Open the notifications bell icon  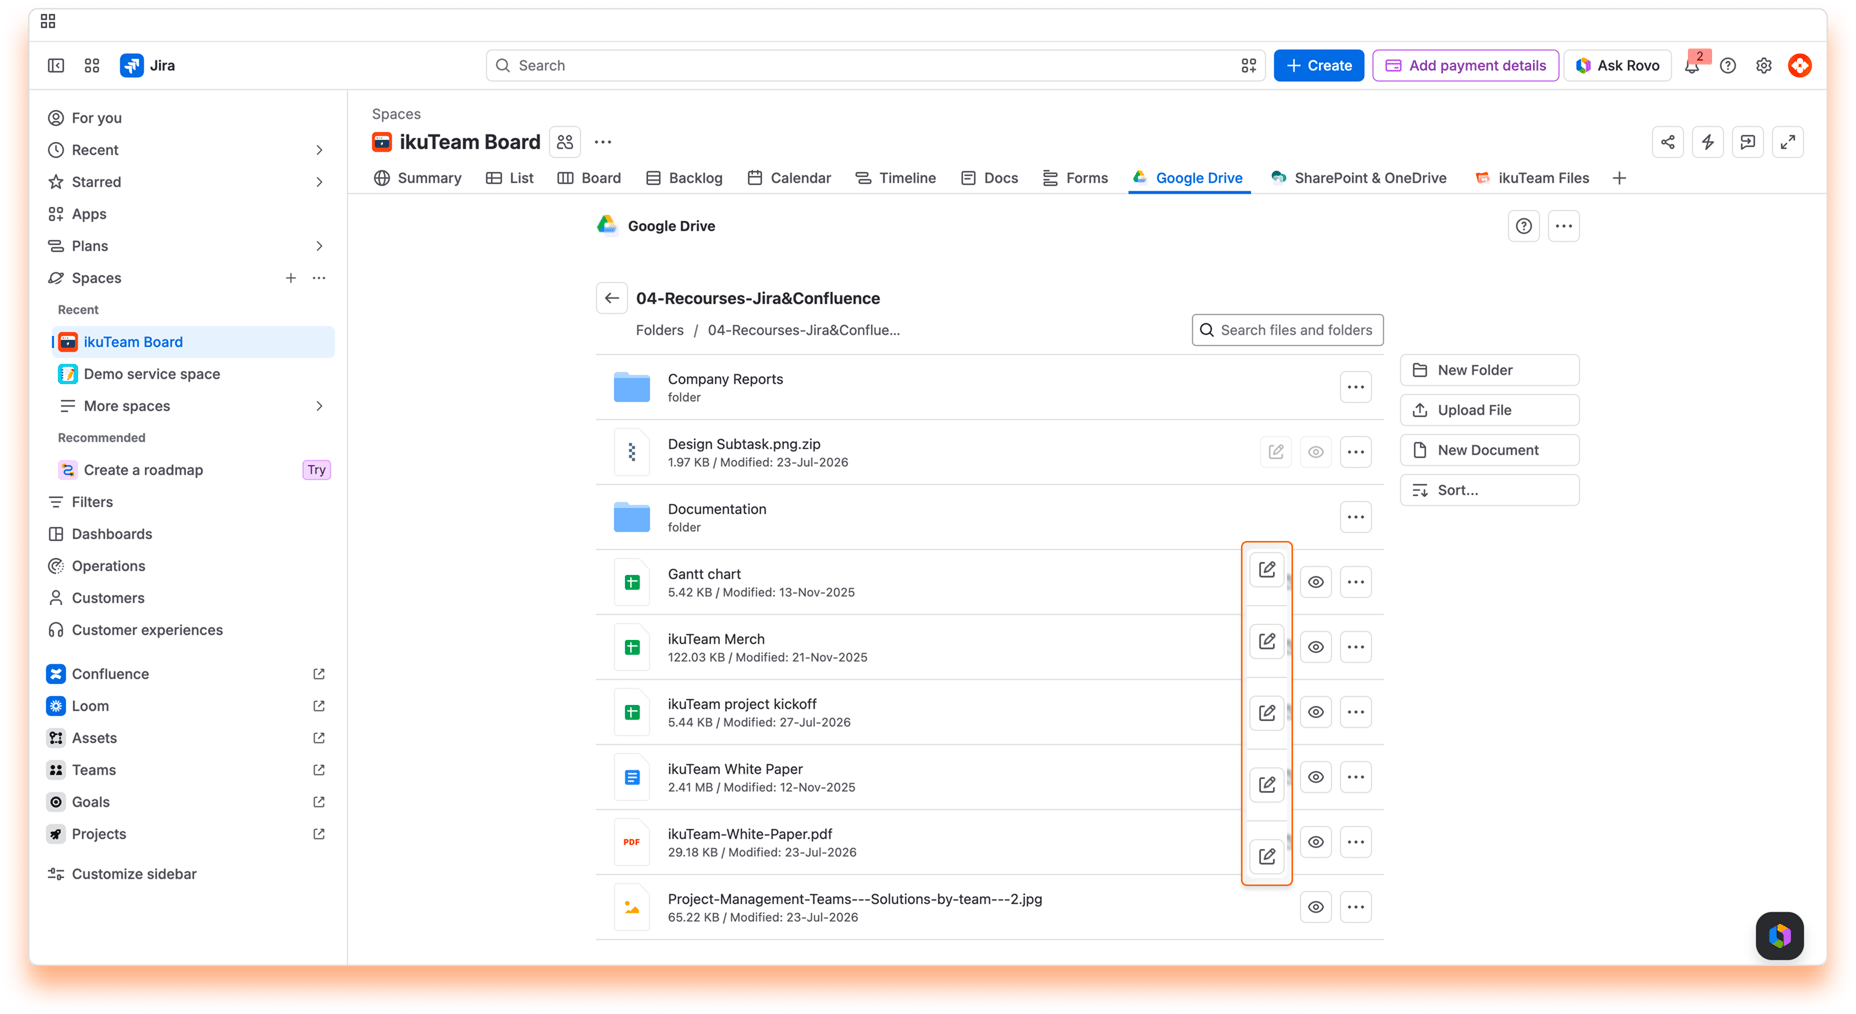pyautogui.click(x=1692, y=66)
